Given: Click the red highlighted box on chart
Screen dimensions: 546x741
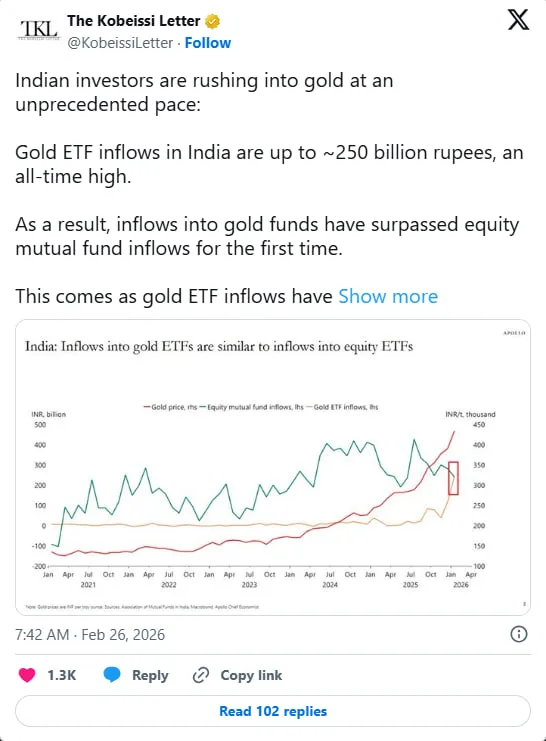Looking at the screenshot, I should point(453,478).
